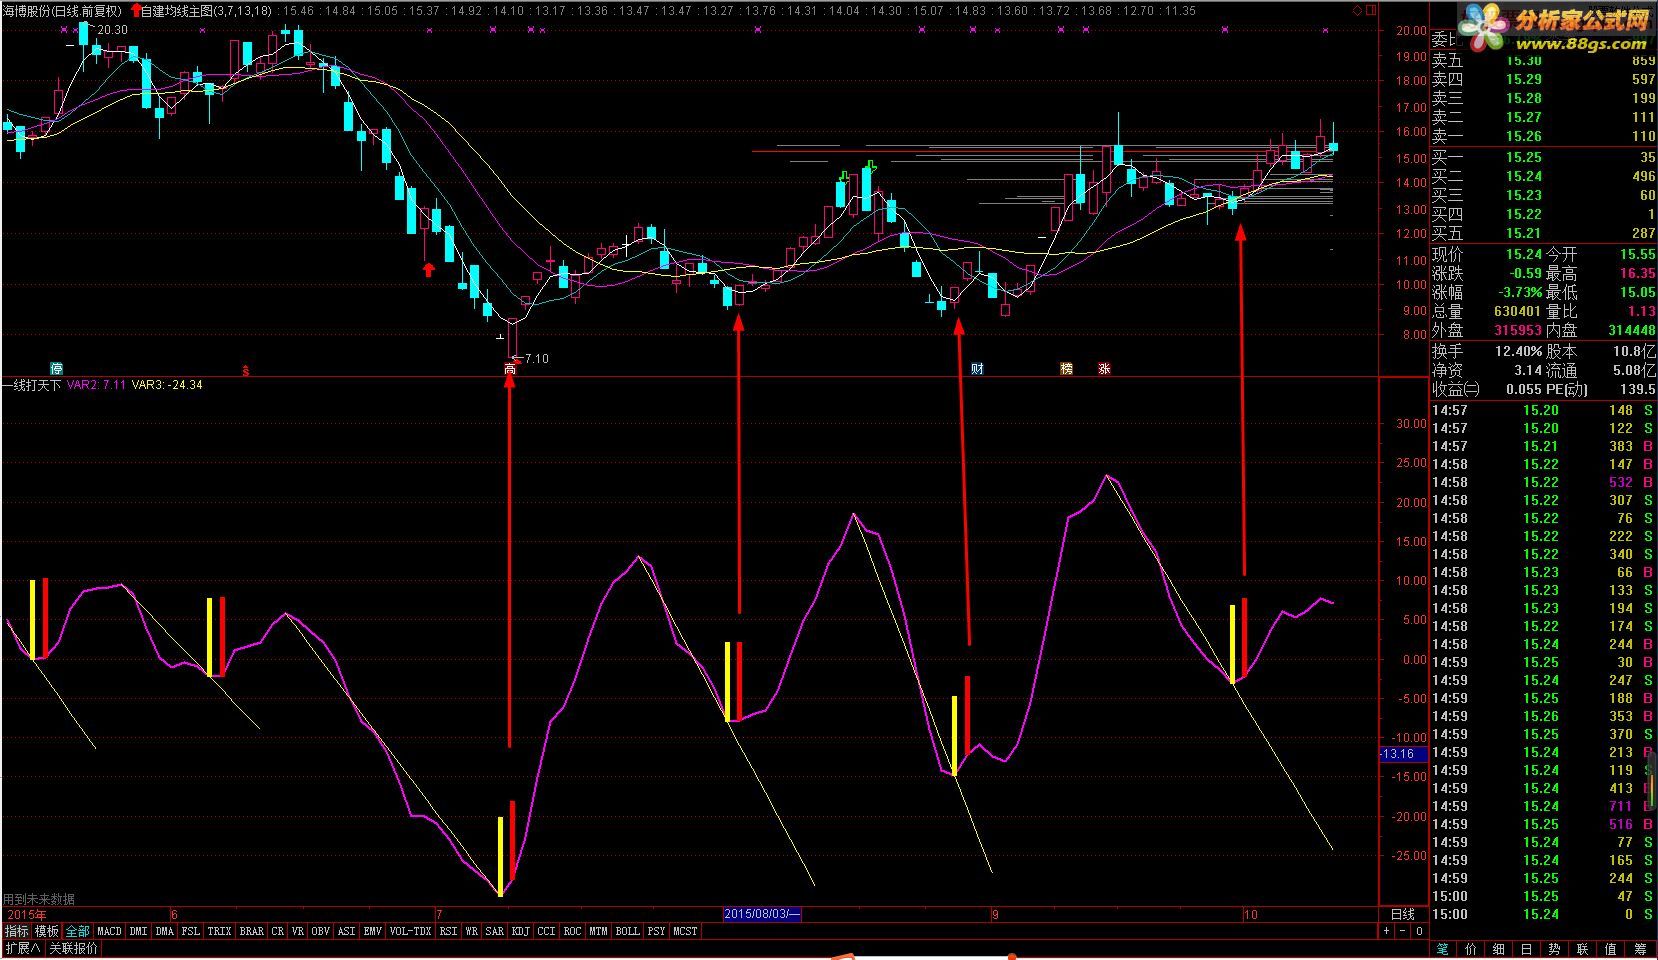Click the 卖一 ask price 15.26
The width and height of the screenshot is (1658, 960).
tap(1524, 136)
